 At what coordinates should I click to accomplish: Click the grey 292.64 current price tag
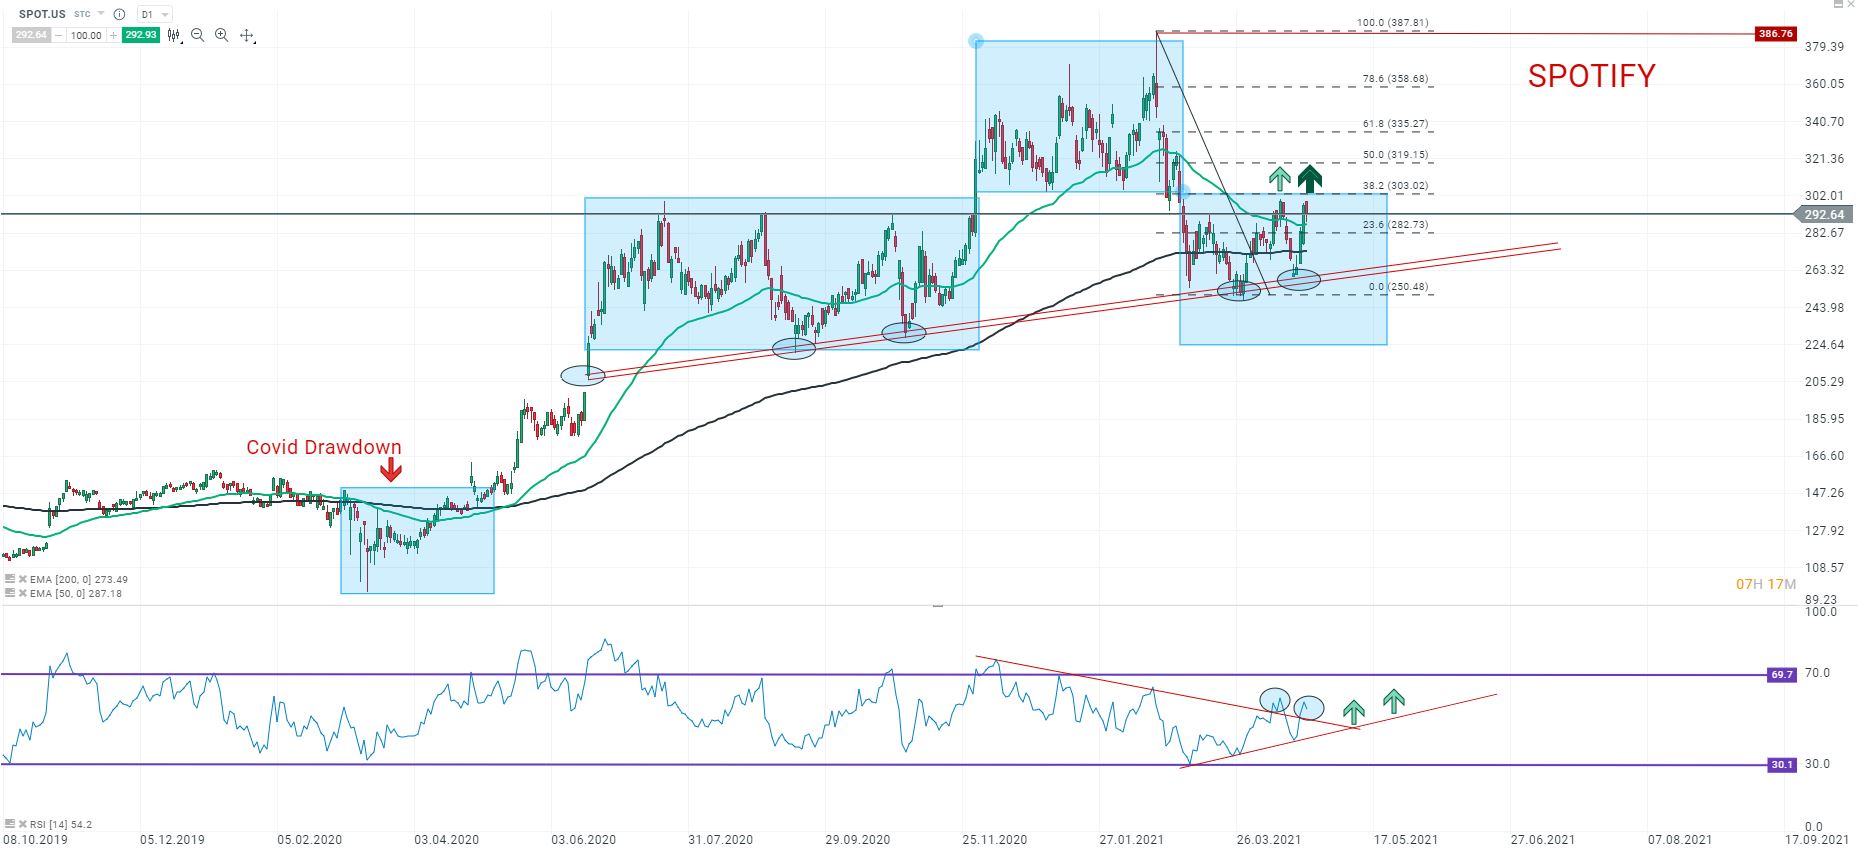point(1824,214)
